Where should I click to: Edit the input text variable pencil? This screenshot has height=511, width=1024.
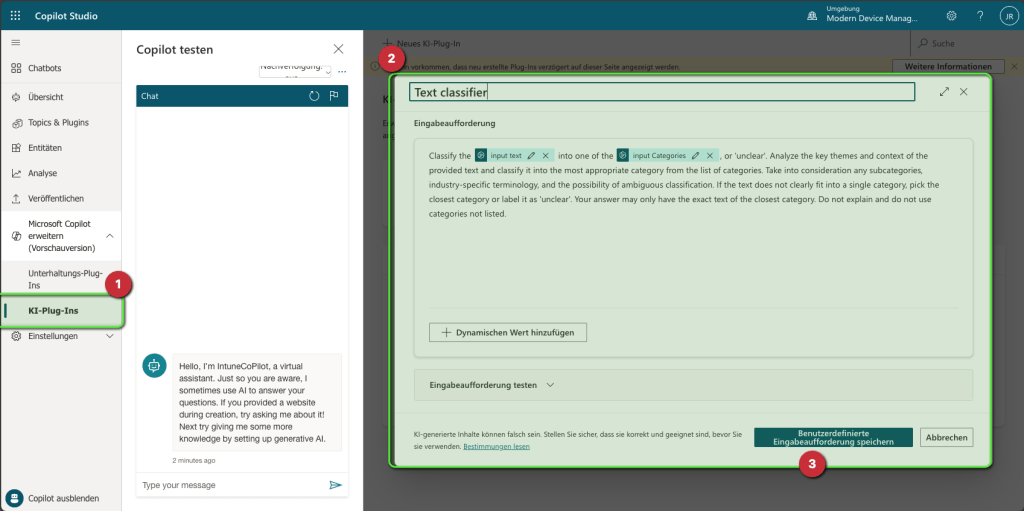tap(531, 156)
